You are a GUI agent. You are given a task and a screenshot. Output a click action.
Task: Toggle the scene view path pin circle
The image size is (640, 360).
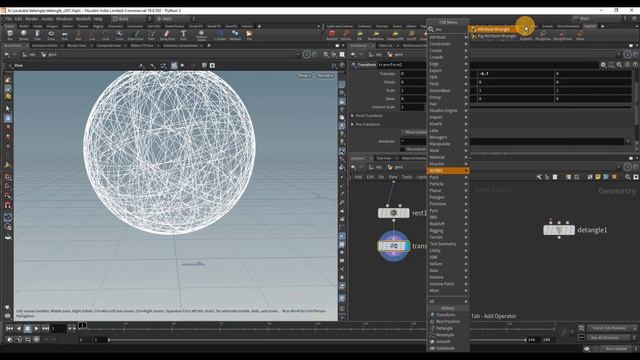(307, 54)
